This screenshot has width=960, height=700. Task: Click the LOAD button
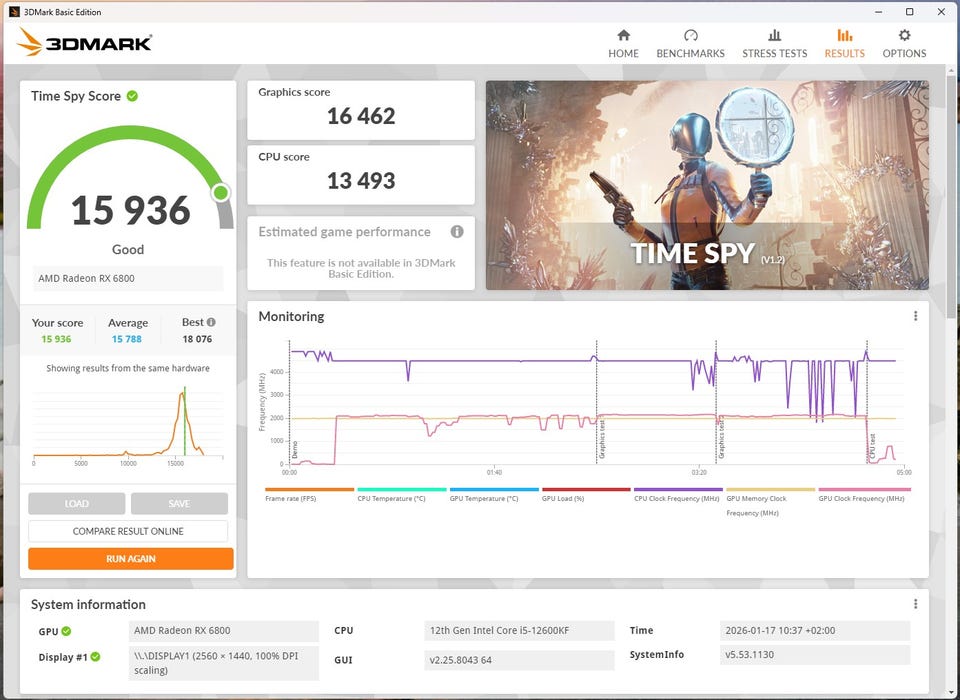point(77,503)
